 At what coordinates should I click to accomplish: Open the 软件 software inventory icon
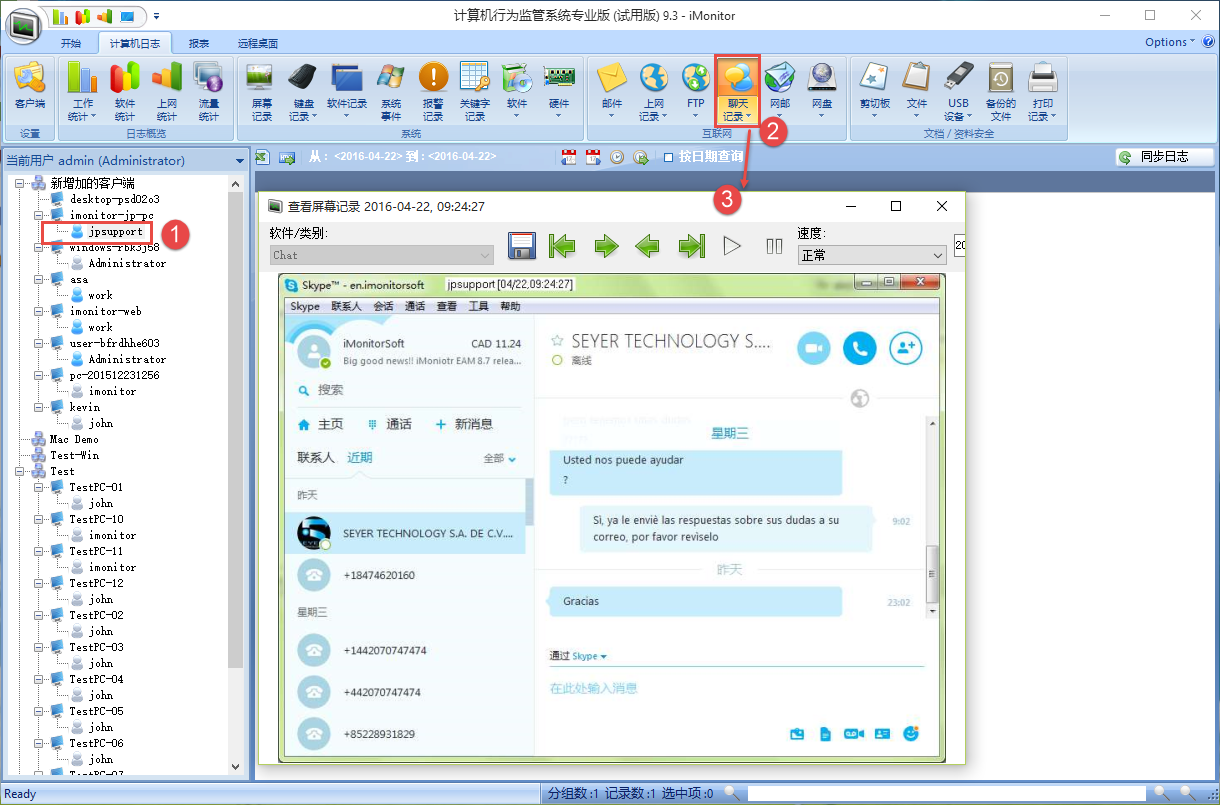[517, 91]
